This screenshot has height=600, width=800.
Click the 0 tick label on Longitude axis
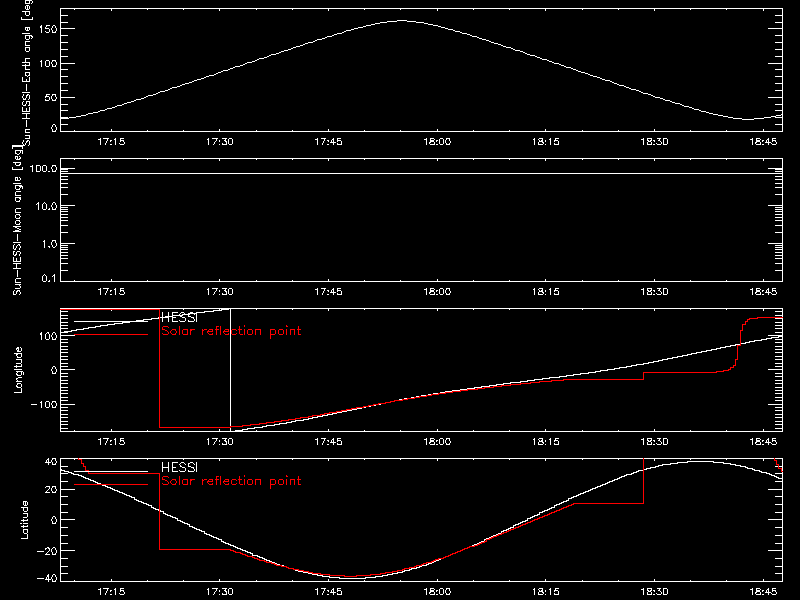tap(55, 370)
